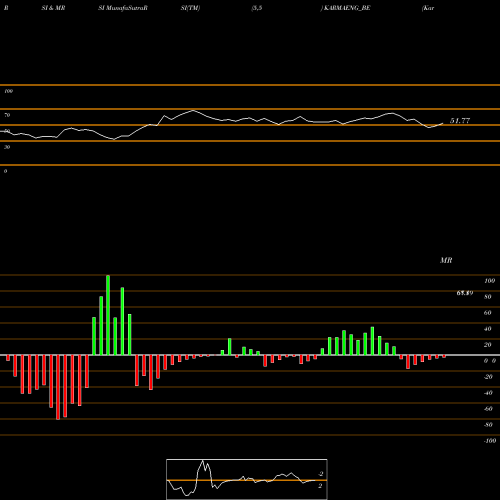The image size is (500, 500).
Task: Click the RSI 100 axis label
Action: [x=8, y=91]
